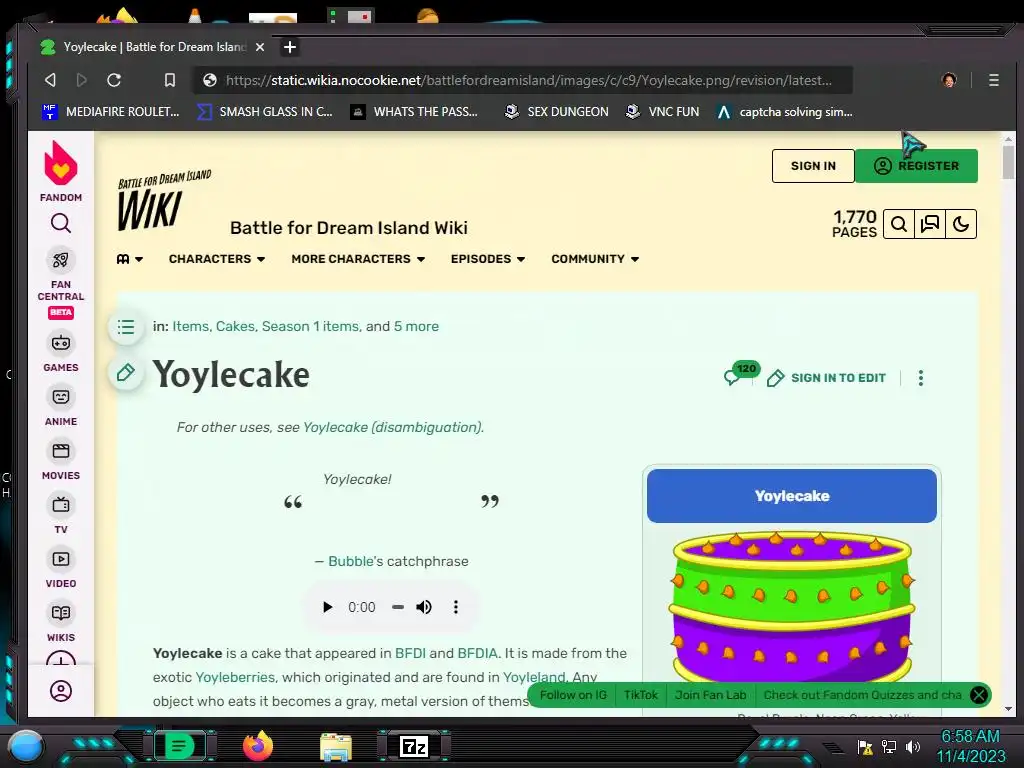Open MEDIAFIRE ROULET... bookmark
Image resolution: width=1024 pixels, height=768 pixels.
tap(111, 112)
